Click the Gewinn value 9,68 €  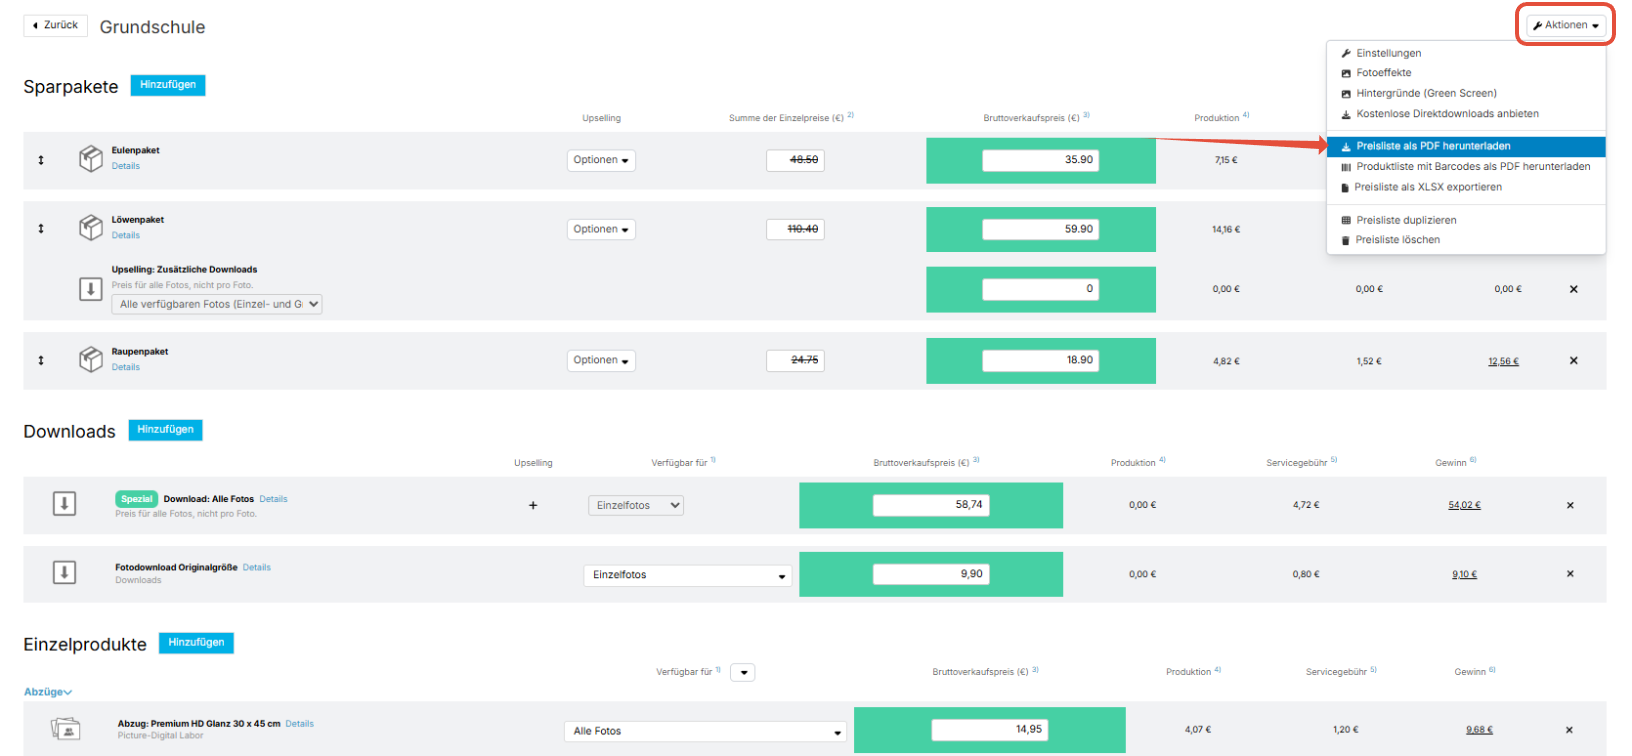(1479, 730)
